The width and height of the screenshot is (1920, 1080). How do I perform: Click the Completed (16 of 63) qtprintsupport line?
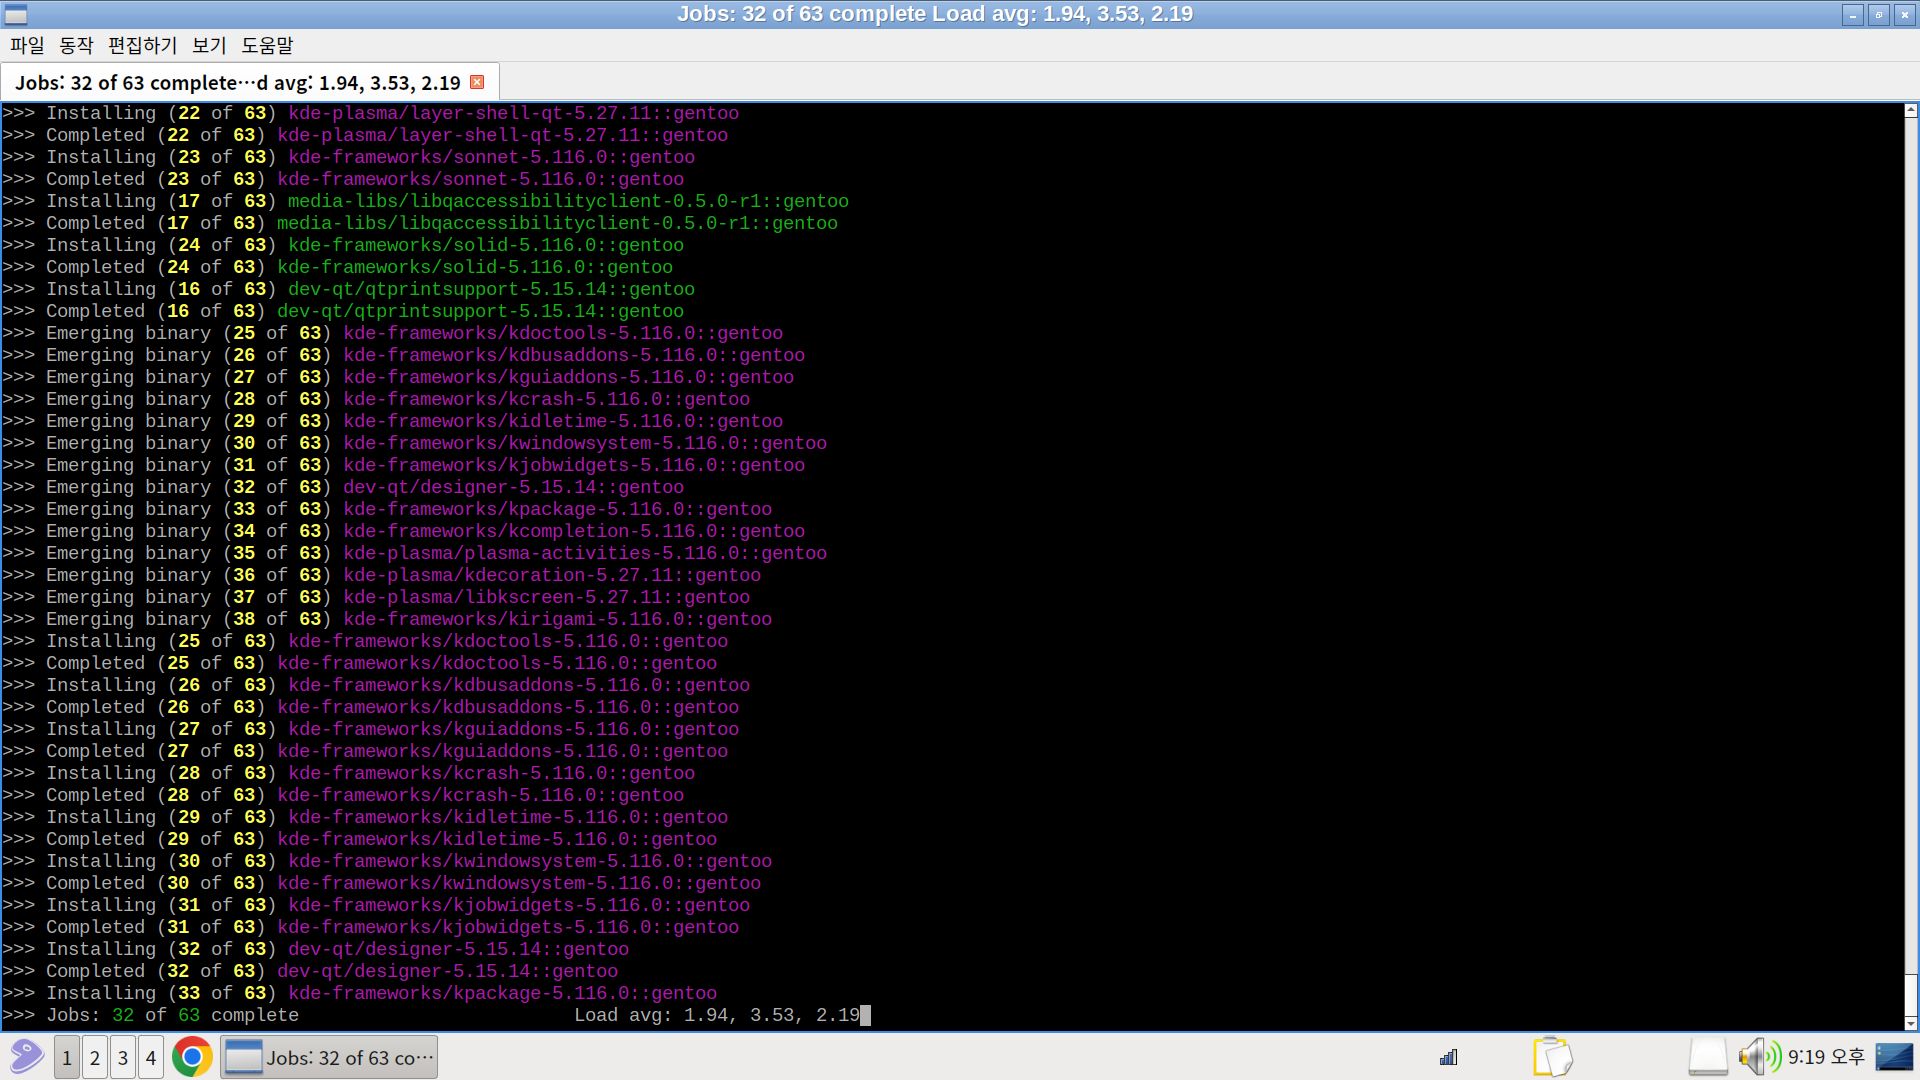coord(343,311)
